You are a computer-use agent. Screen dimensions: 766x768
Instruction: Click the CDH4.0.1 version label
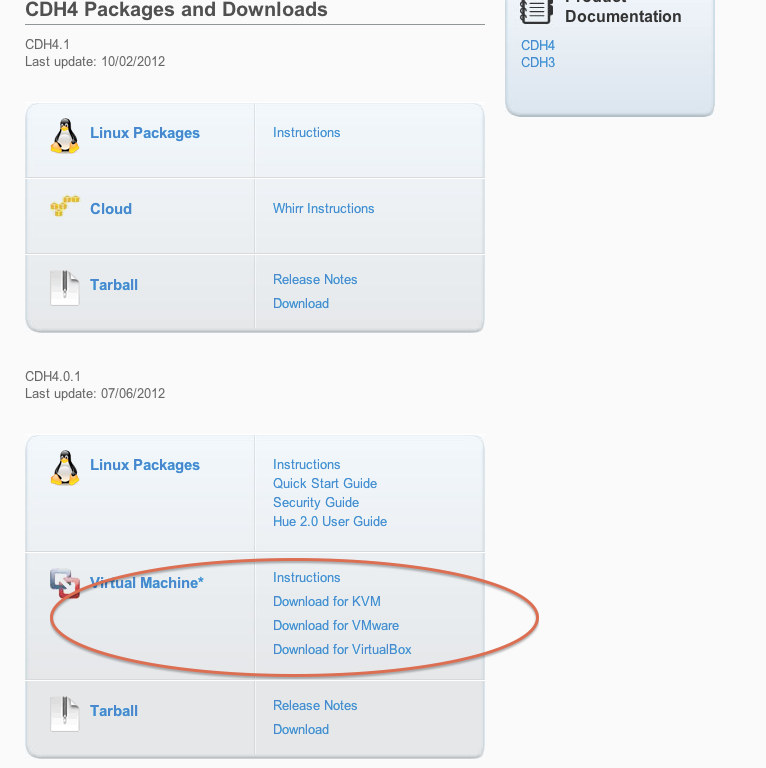pyautogui.click(x=53, y=377)
